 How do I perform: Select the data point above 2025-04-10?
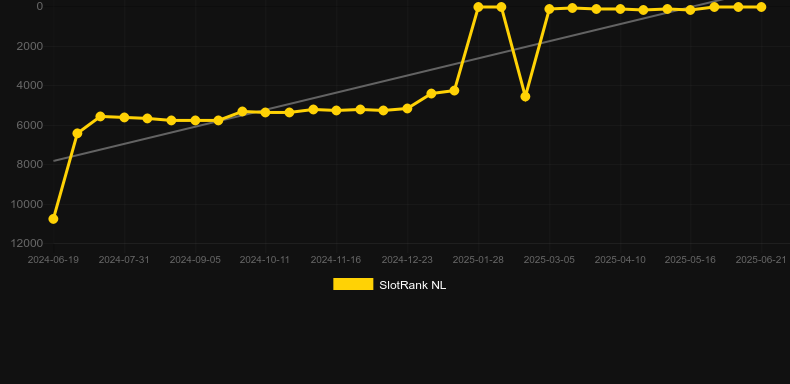click(x=620, y=9)
